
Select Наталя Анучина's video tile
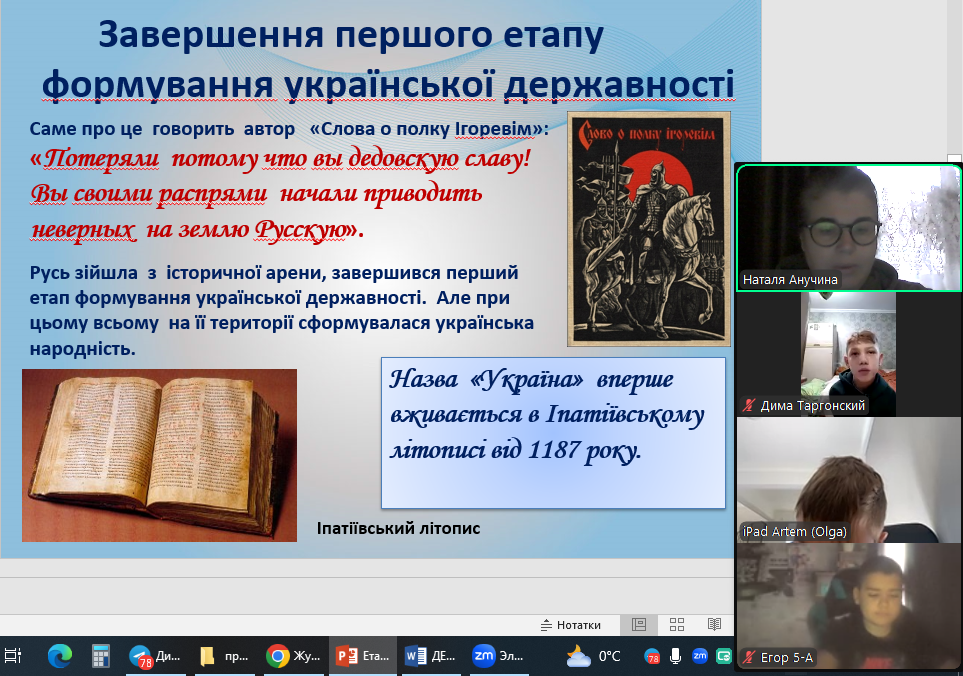(849, 227)
